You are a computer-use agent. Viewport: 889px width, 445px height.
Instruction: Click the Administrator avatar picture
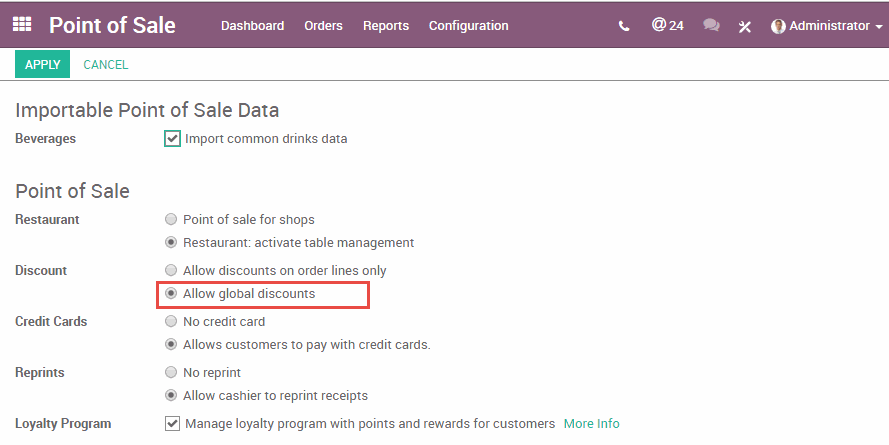click(x=778, y=26)
